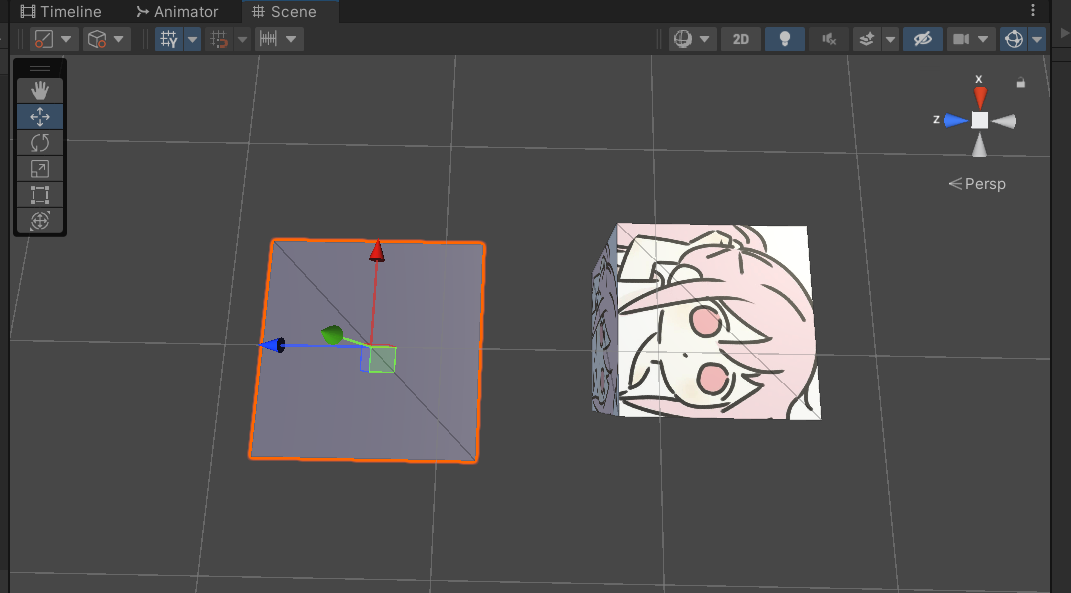Screen dimensions: 1071x593
Task: Expand the pivot/center handle position dropdown
Action: pos(66,39)
